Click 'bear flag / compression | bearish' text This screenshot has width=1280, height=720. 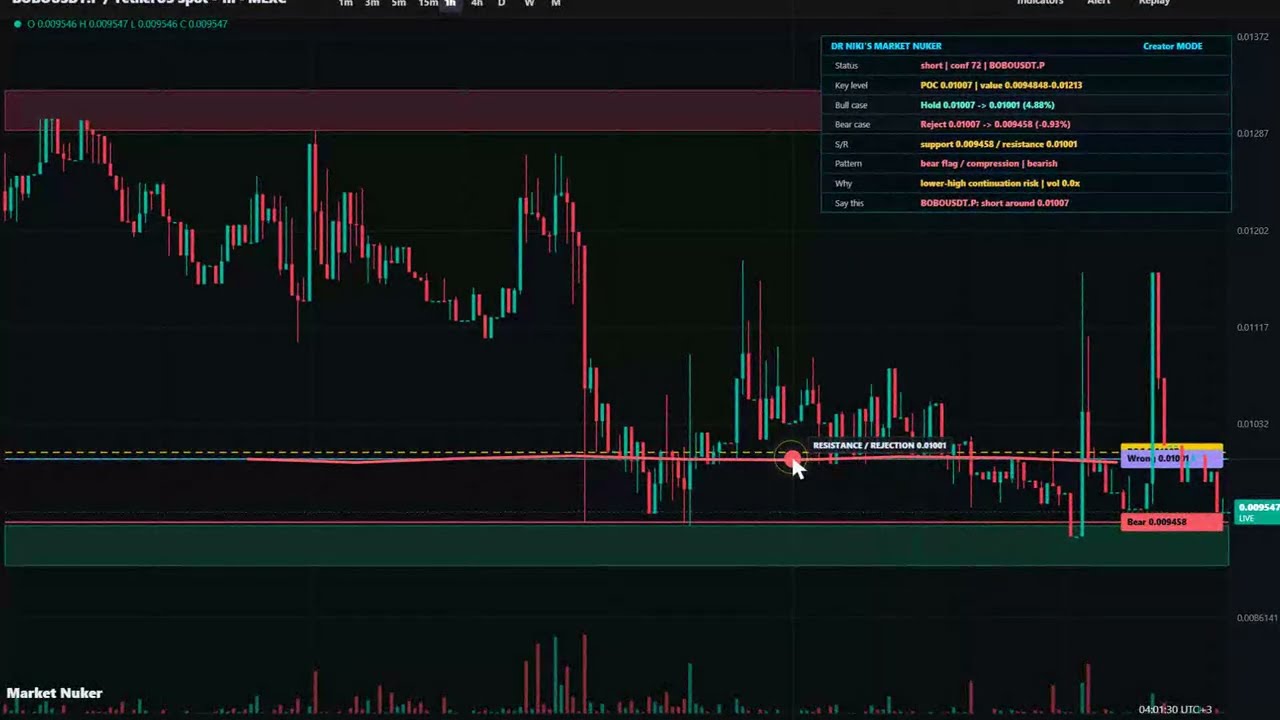point(988,163)
